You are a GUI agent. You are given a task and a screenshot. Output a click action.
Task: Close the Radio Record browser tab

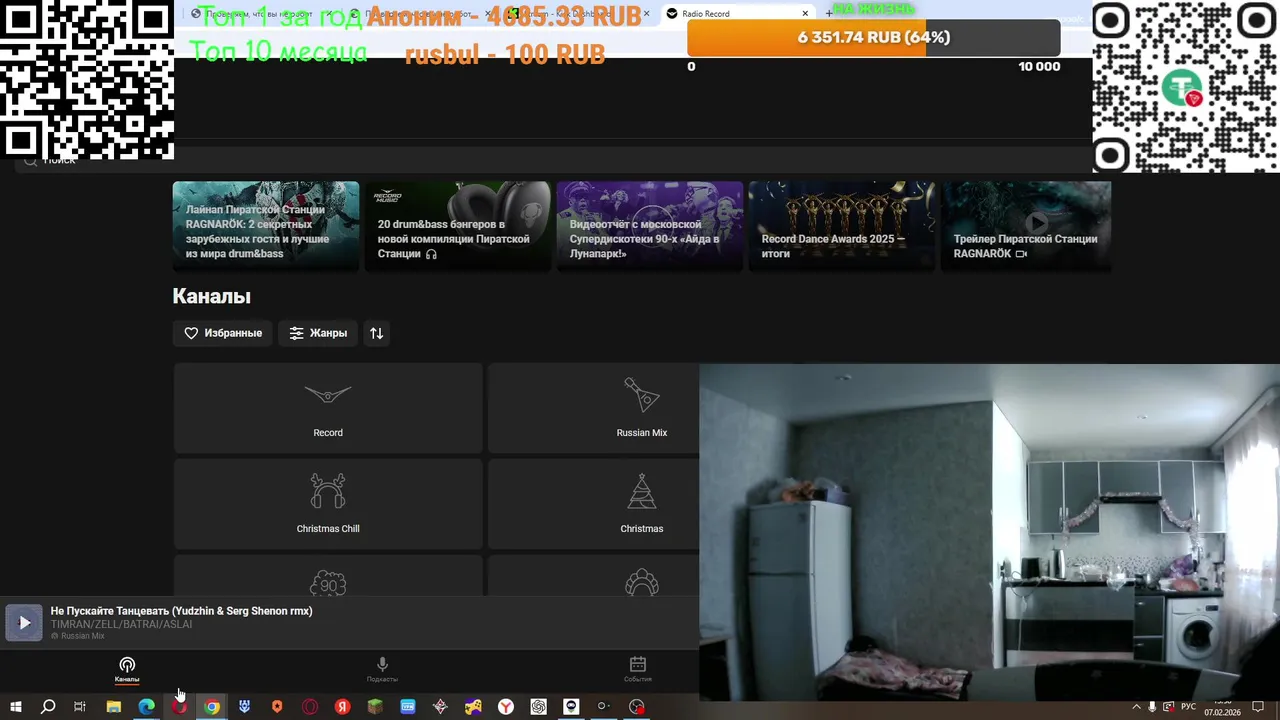pyautogui.click(x=805, y=14)
